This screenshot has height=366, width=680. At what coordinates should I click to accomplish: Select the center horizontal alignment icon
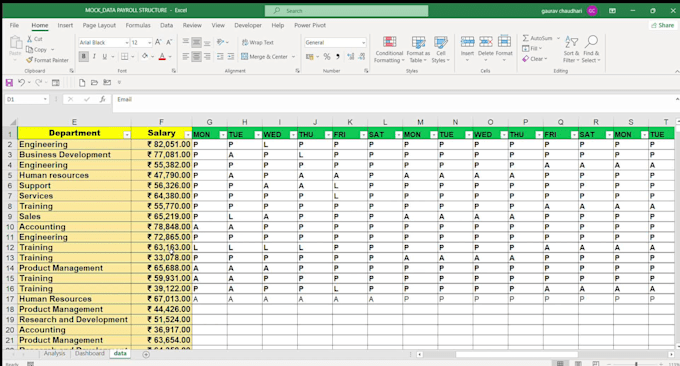196,56
